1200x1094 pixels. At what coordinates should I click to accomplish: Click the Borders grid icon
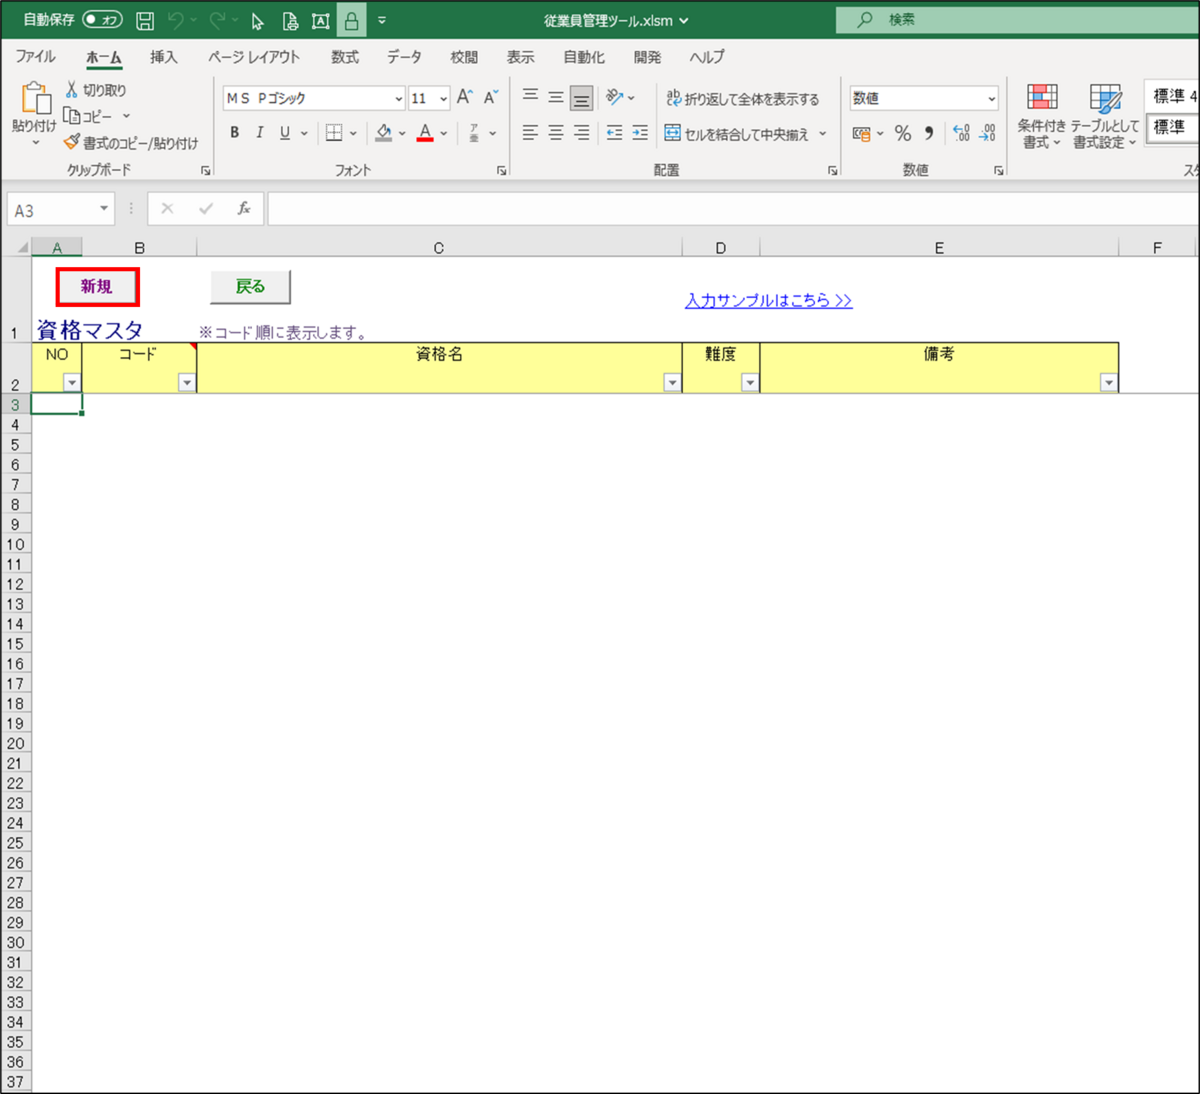pos(334,133)
